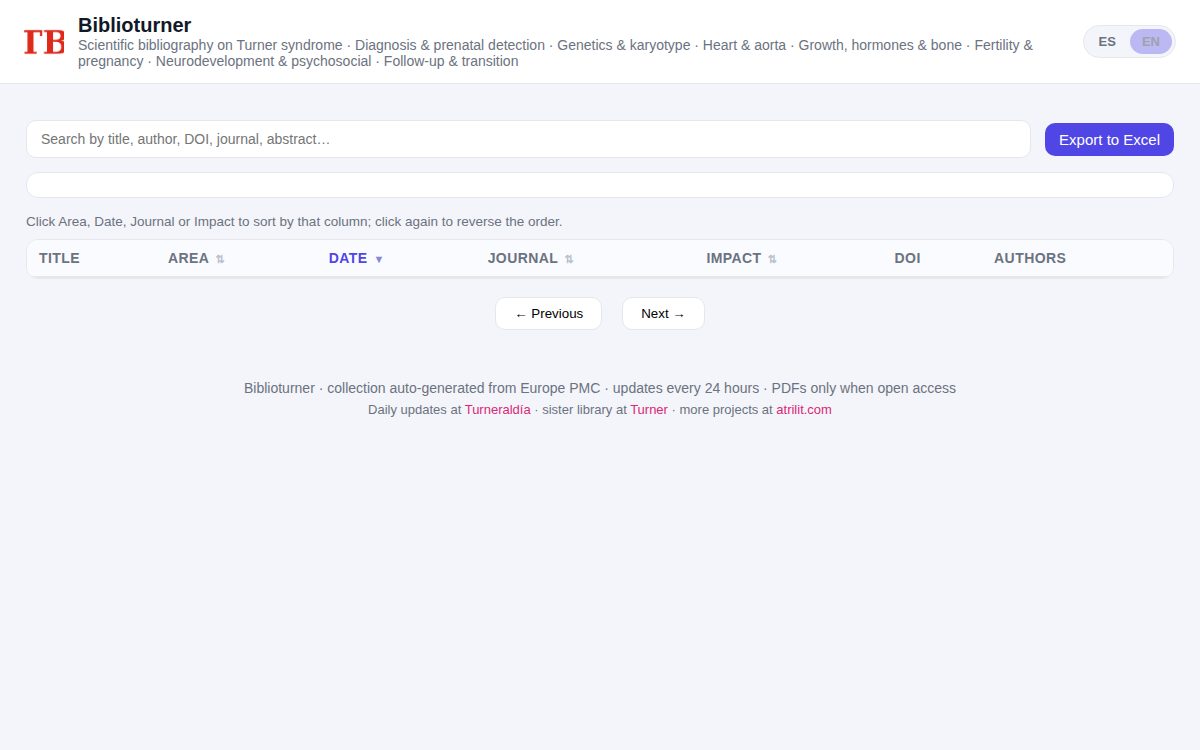Switch language to ES
This screenshot has width=1200, height=750.
tap(1107, 41)
